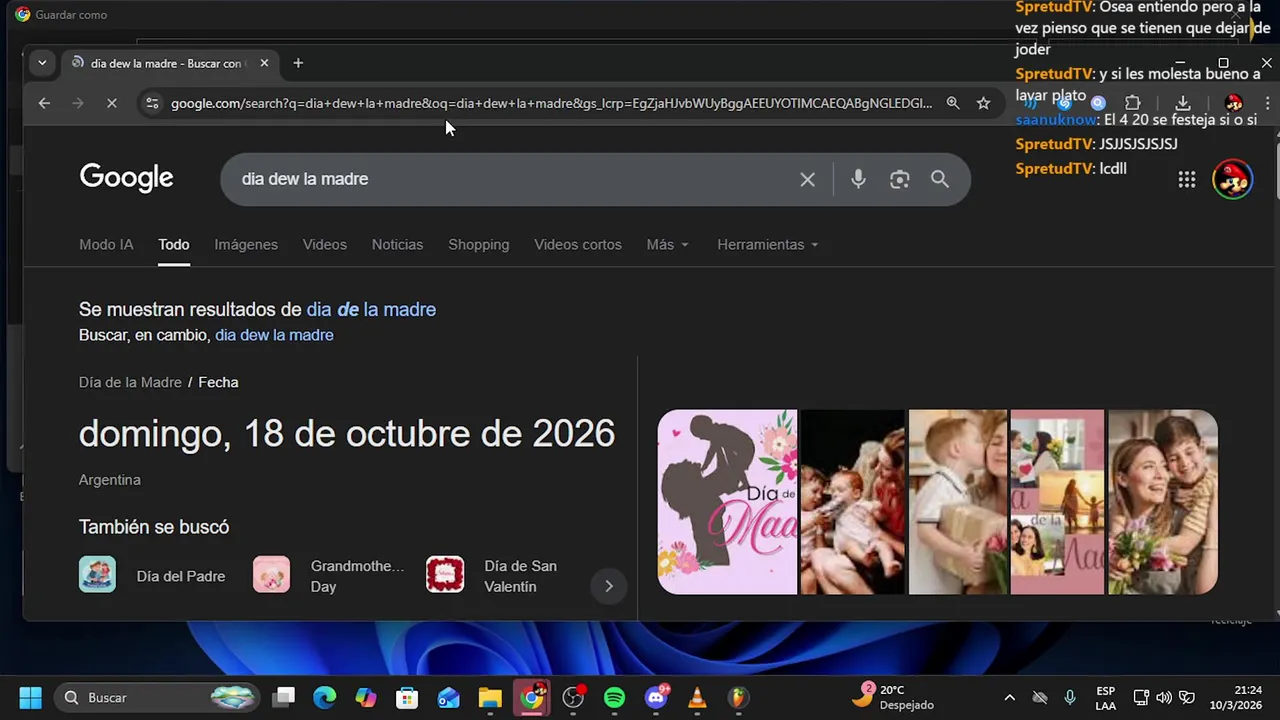Bookmark this page with the star
This screenshot has width=1280, height=720.
983,103
